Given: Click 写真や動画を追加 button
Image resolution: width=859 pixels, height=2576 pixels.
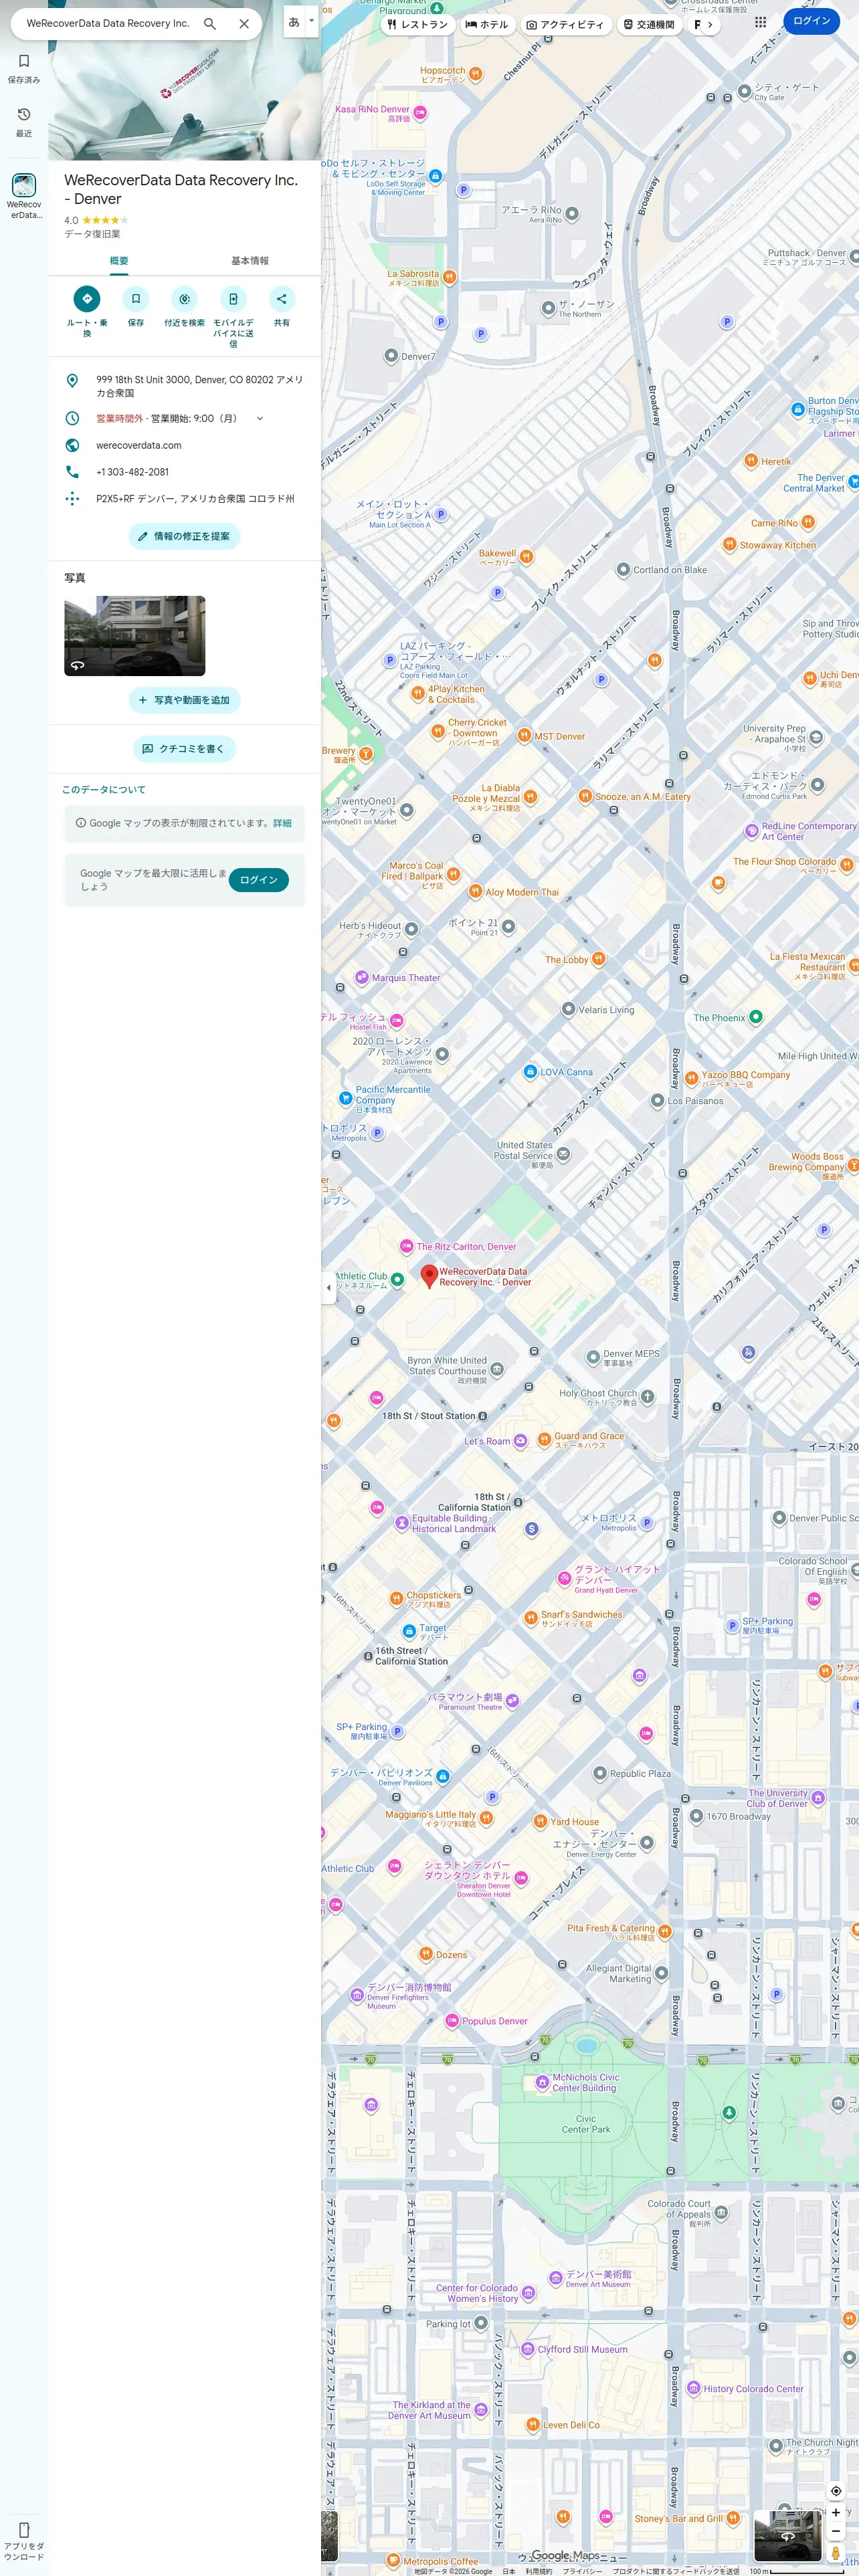Looking at the screenshot, I should pyautogui.click(x=185, y=700).
